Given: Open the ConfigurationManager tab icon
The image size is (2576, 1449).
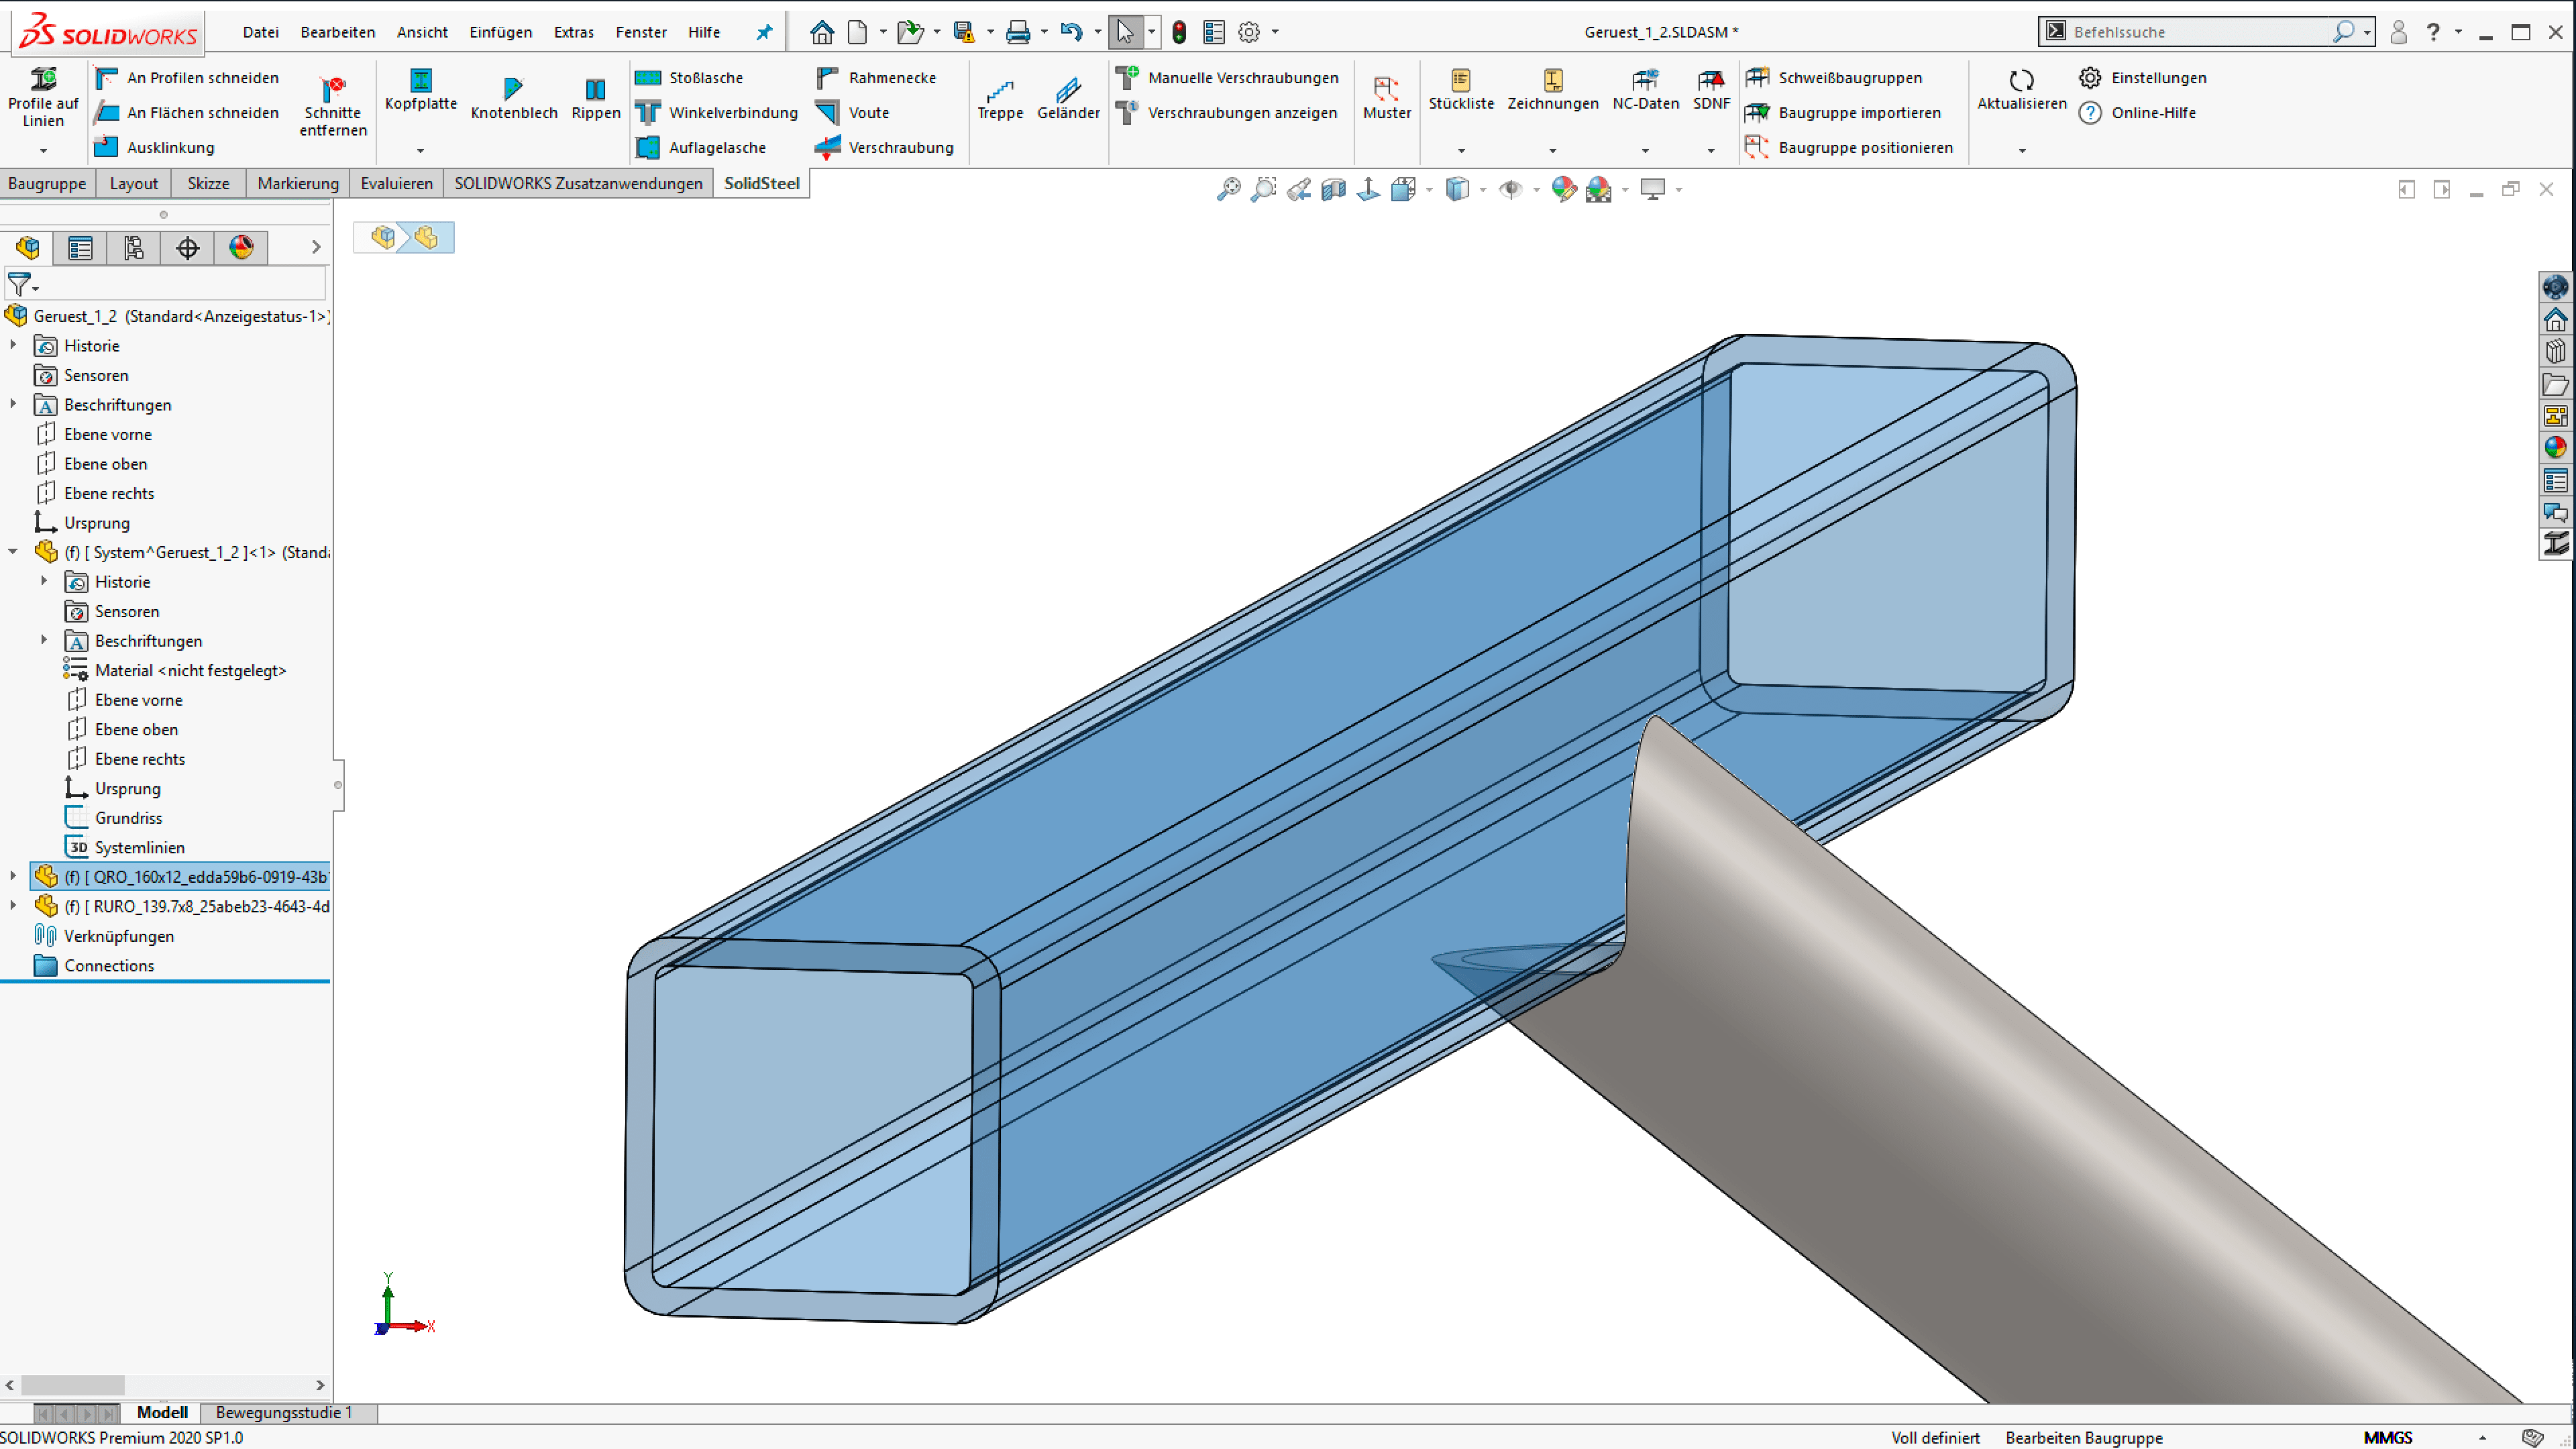Looking at the screenshot, I should 134,247.
